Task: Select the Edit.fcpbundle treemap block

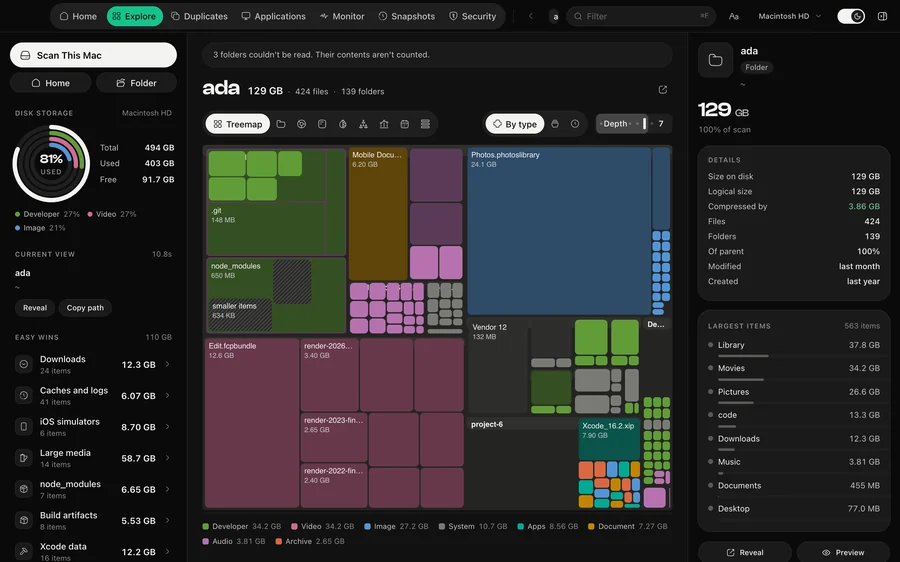Action: 252,423
